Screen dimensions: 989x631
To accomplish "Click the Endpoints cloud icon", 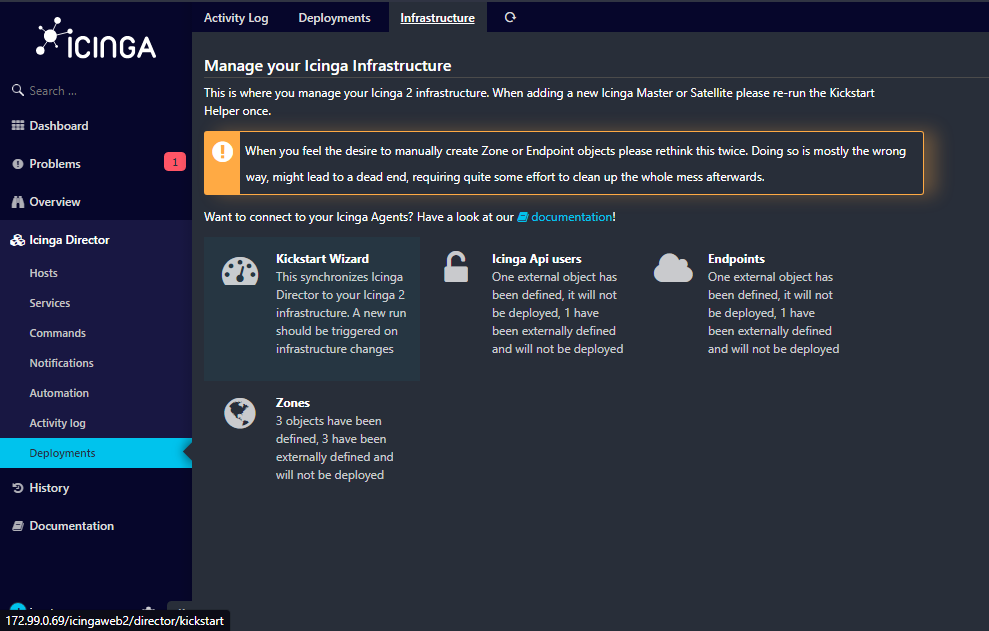I will (x=673, y=268).
